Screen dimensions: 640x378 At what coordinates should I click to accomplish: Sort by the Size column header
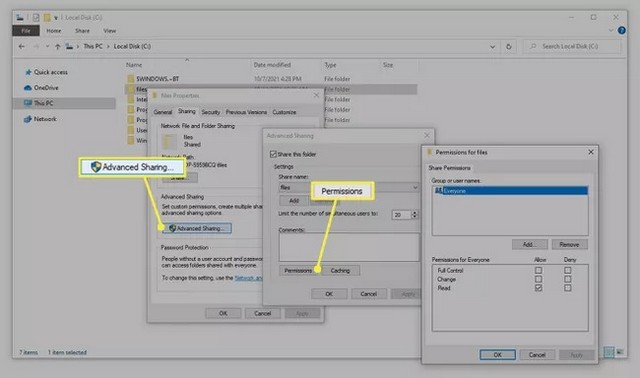[388, 65]
